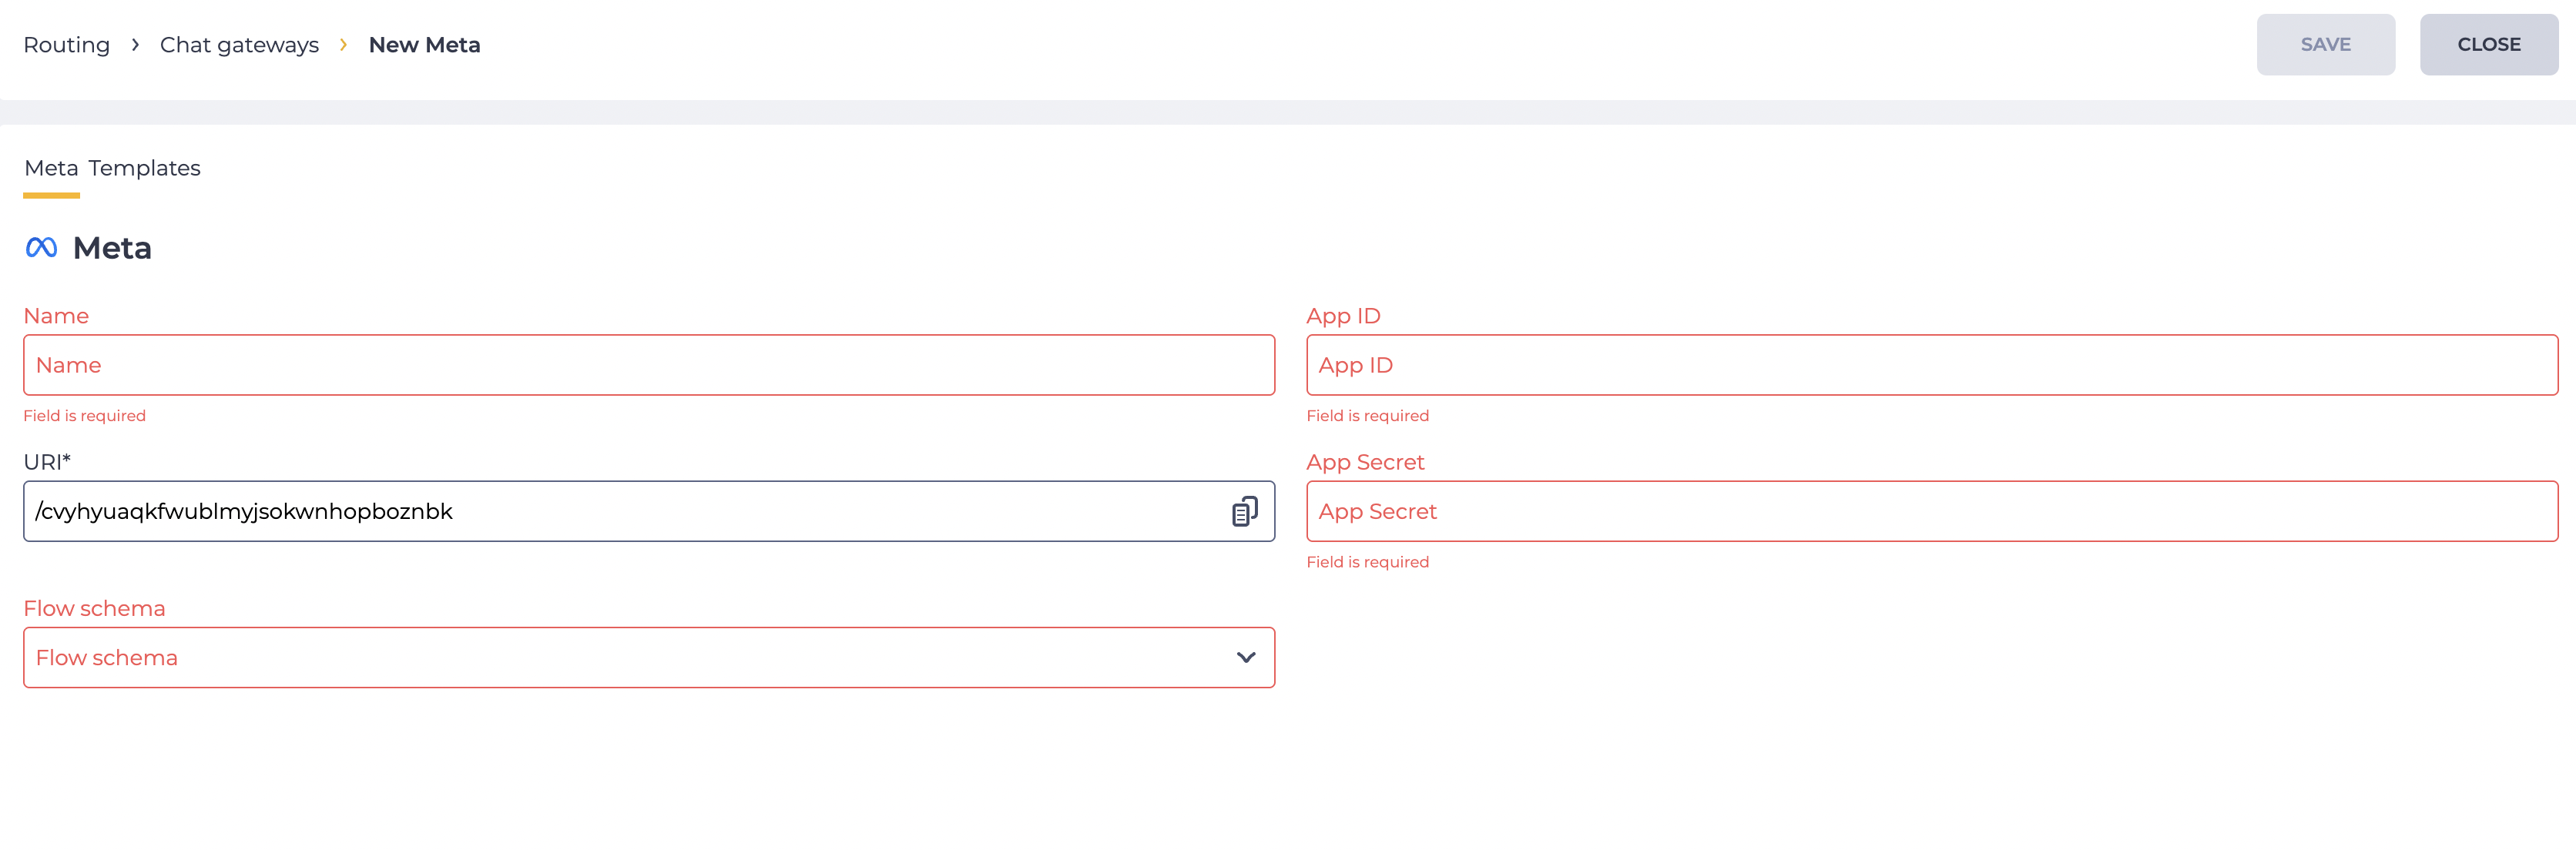
Task: Click the URI field text
Action: click(x=244, y=511)
